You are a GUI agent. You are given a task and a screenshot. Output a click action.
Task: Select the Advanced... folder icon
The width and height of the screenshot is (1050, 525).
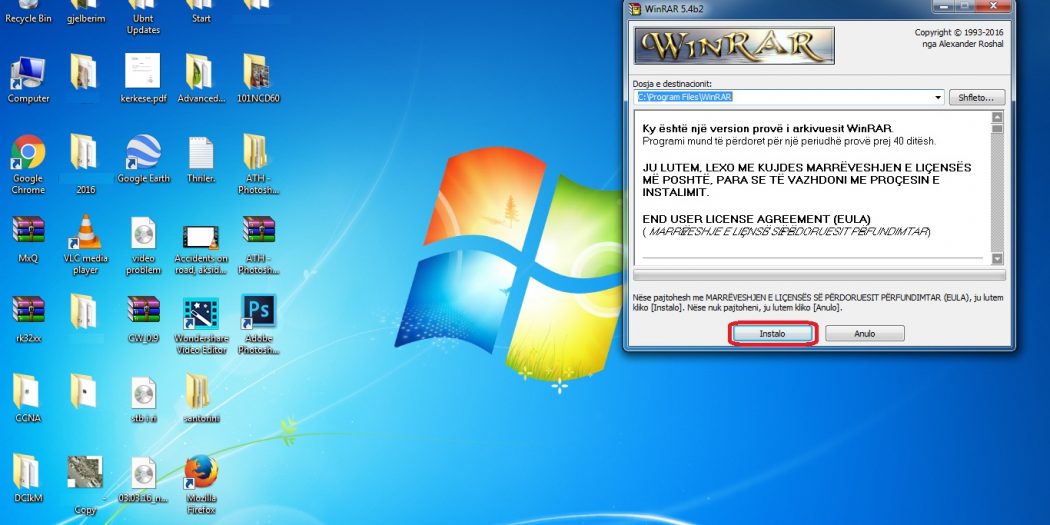pos(201,79)
